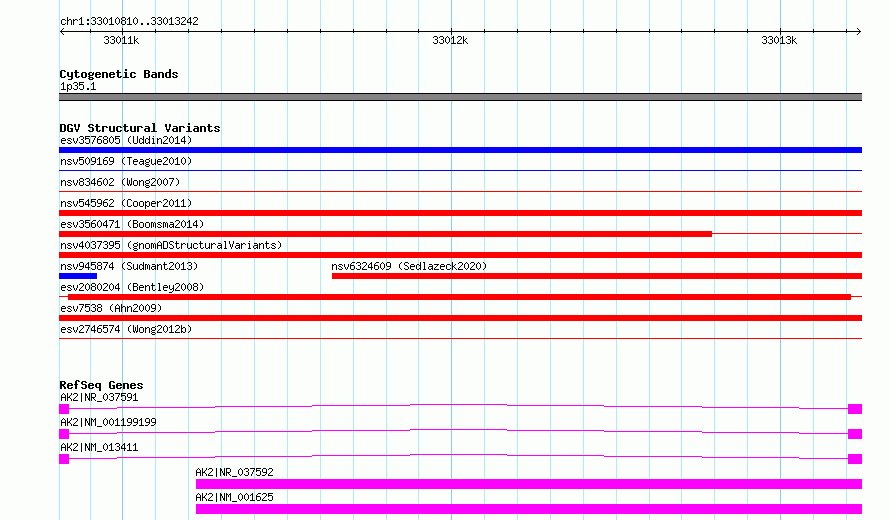890x520 pixels.
Task: Select the thick blue esv3576805 variant bar
Action: pos(460,150)
